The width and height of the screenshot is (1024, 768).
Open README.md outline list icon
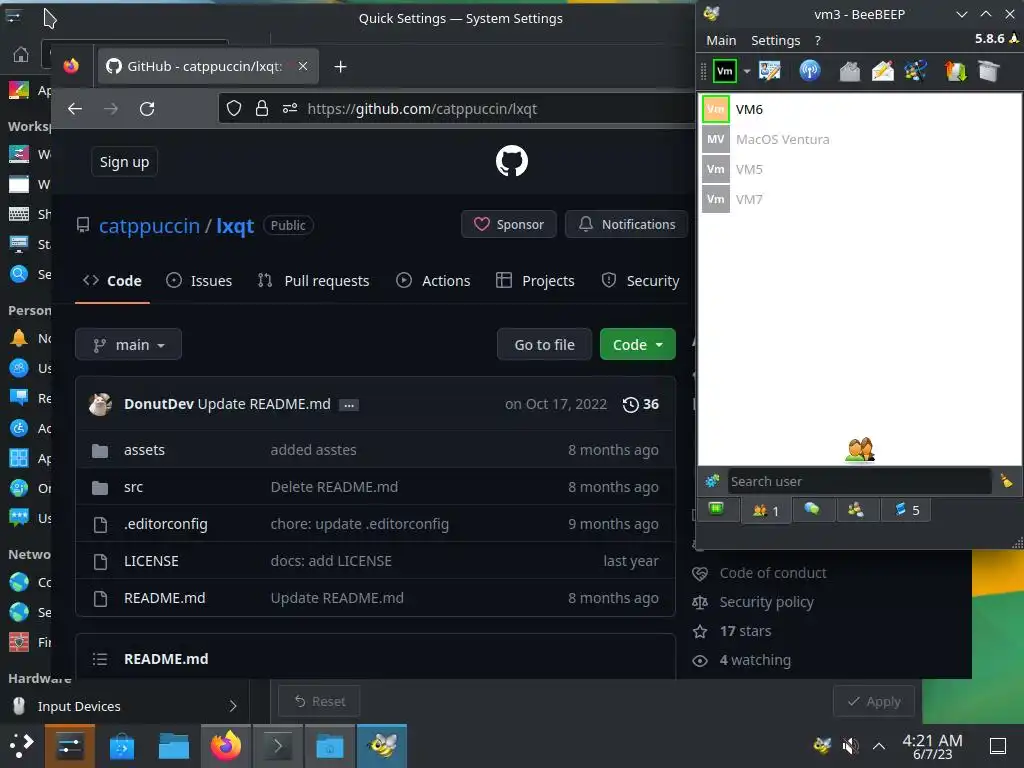100,659
